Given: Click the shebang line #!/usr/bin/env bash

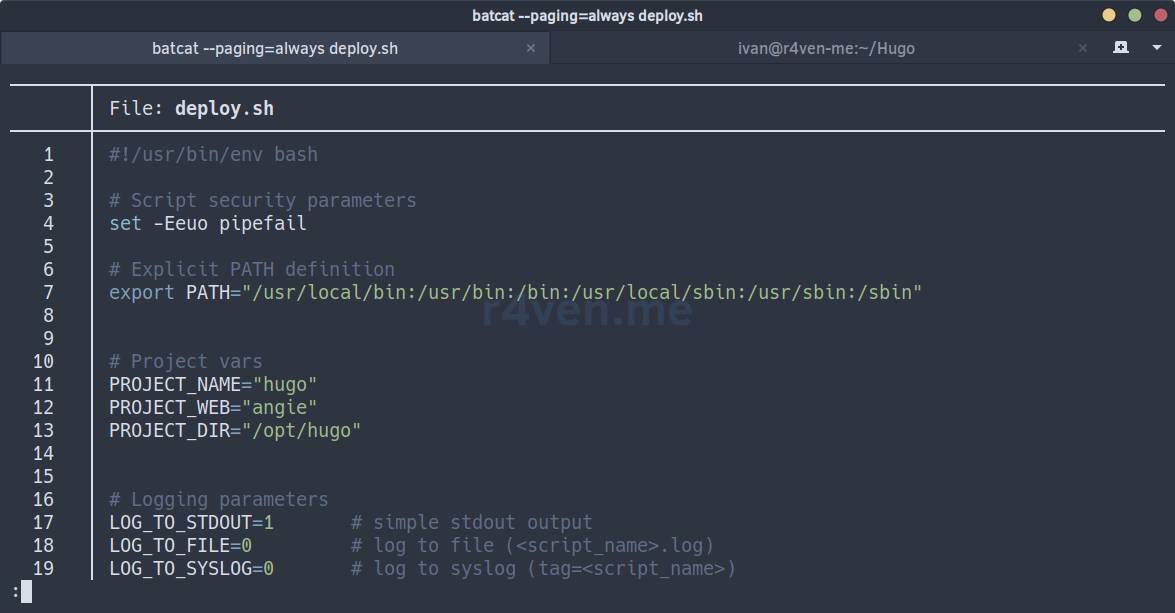Looking at the screenshot, I should click(x=213, y=155).
